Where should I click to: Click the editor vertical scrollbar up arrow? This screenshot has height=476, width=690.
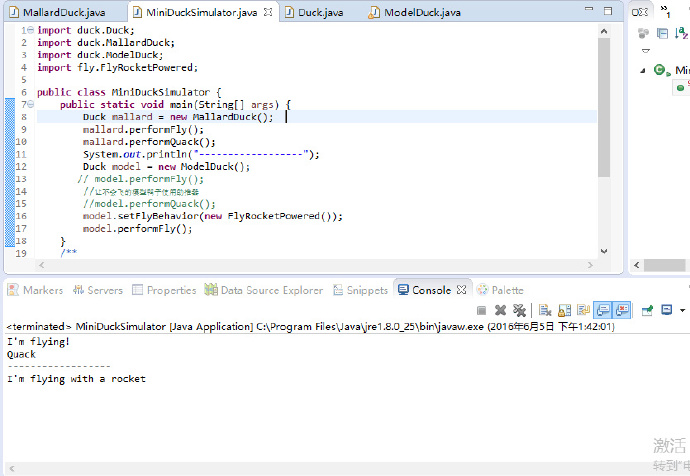pos(604,31)
